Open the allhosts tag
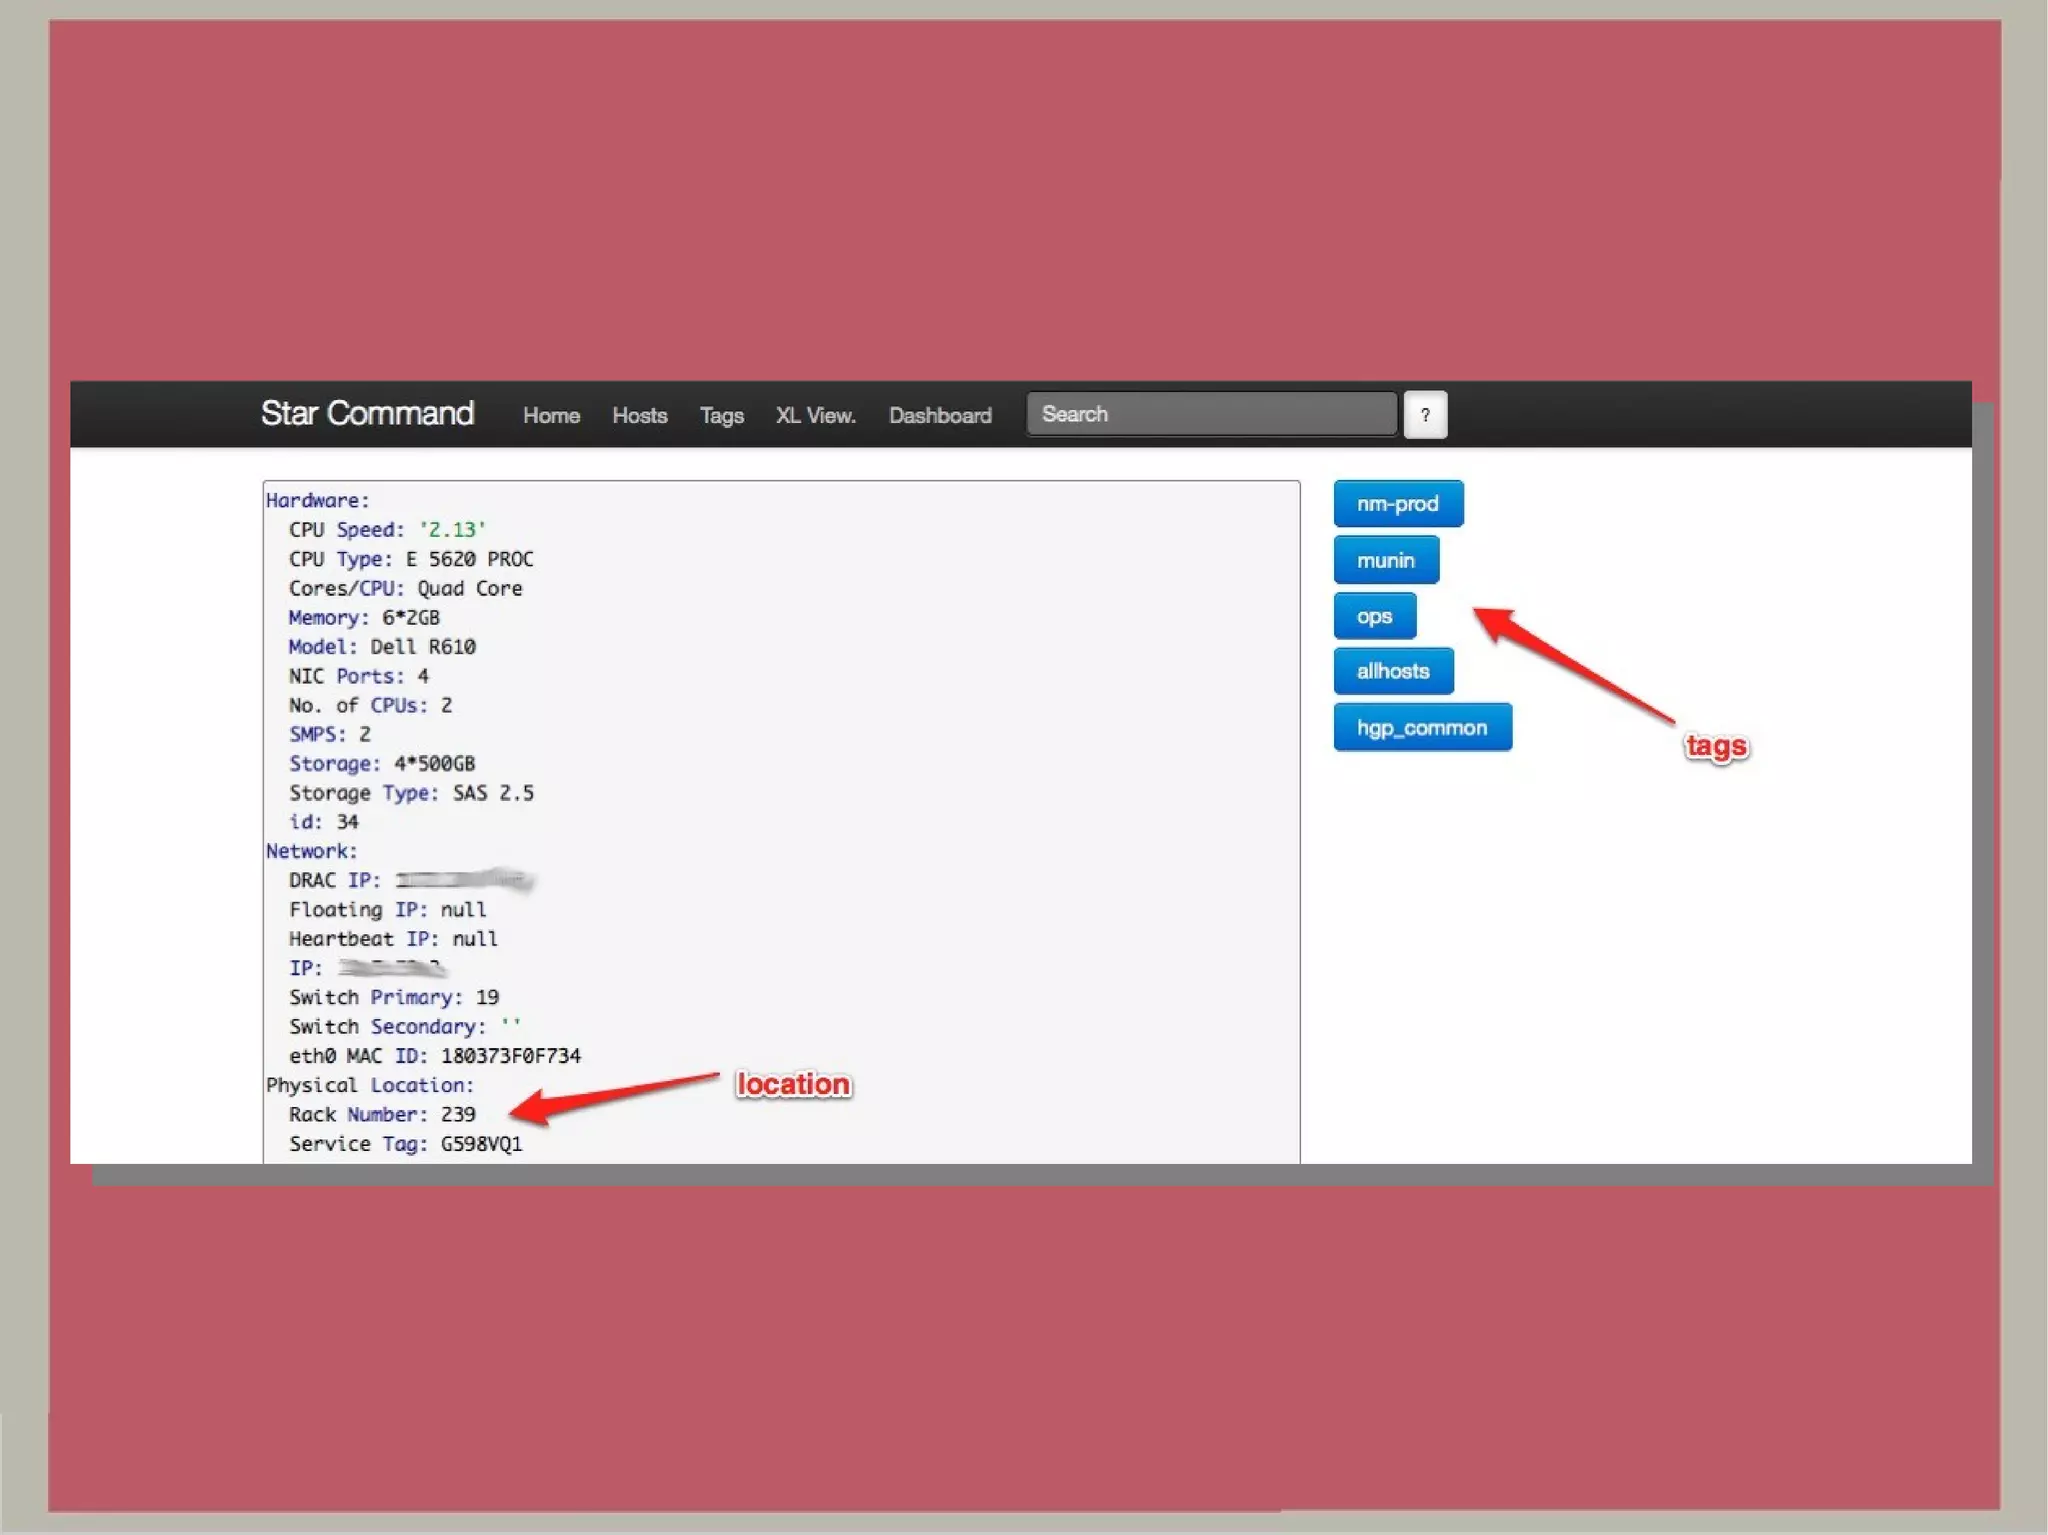Screen dimensions: 2048x1535 (1392, 671)
